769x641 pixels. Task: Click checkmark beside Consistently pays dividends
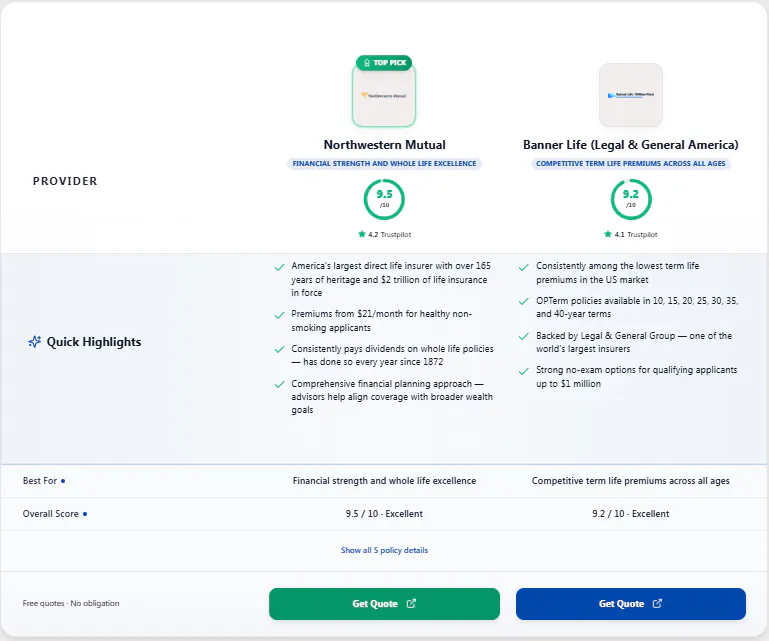click(x=280, y=349)
